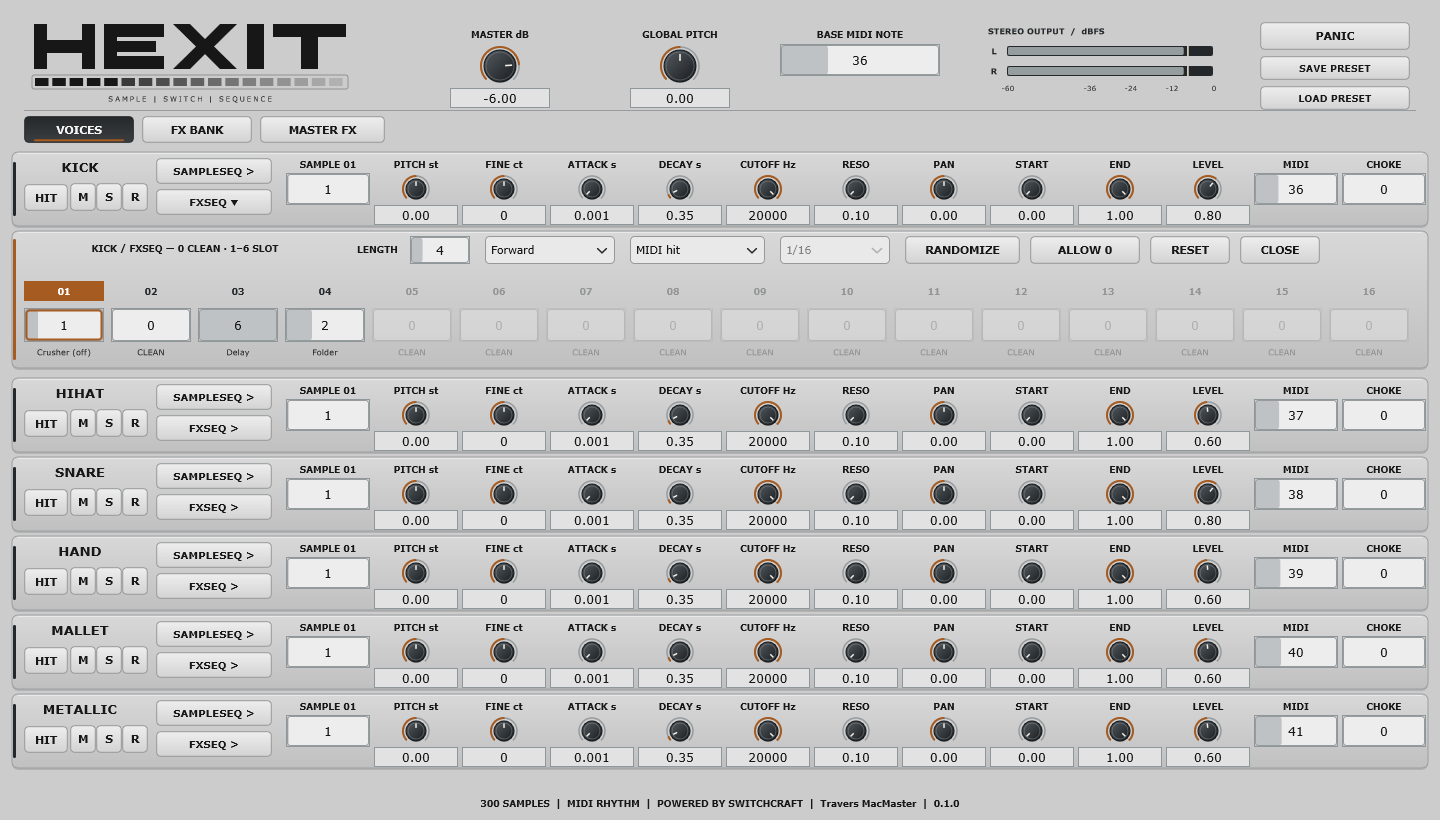Screen dimensions: 1440x820
Task: Toggle the R button on SNARE
Action: [x=135, y=502]
